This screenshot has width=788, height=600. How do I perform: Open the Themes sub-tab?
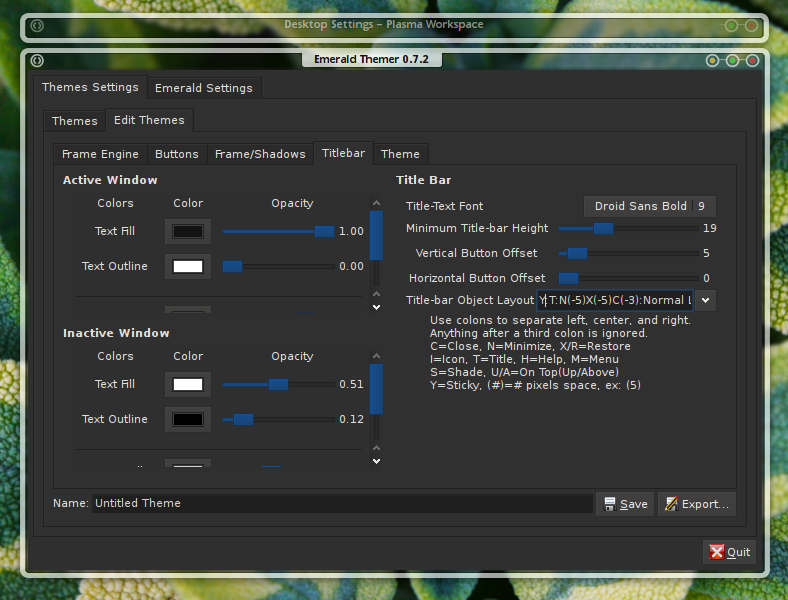74,121
